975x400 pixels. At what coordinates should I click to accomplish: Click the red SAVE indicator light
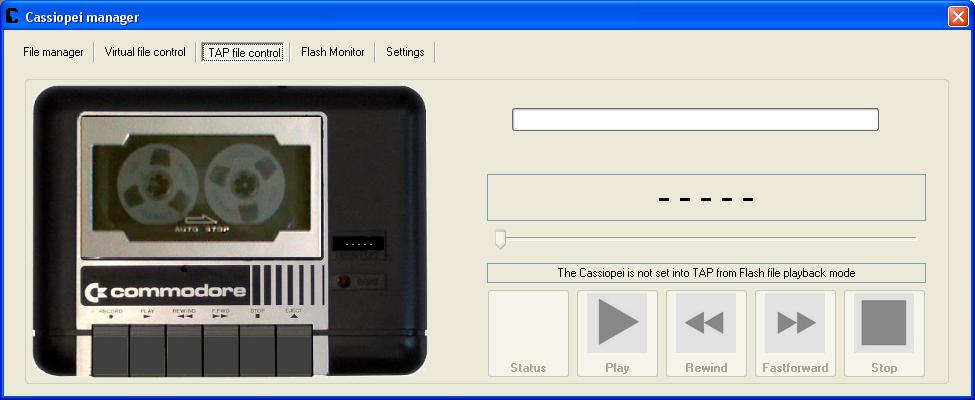(x=342, y=282)
